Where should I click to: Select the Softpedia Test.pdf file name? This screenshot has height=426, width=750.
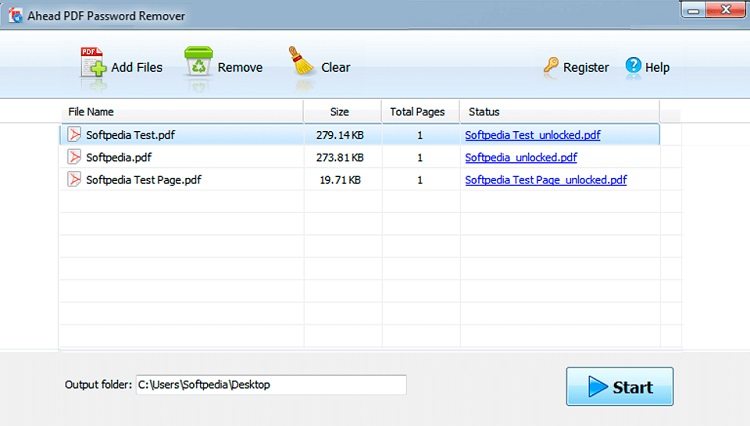click(131, 135)
